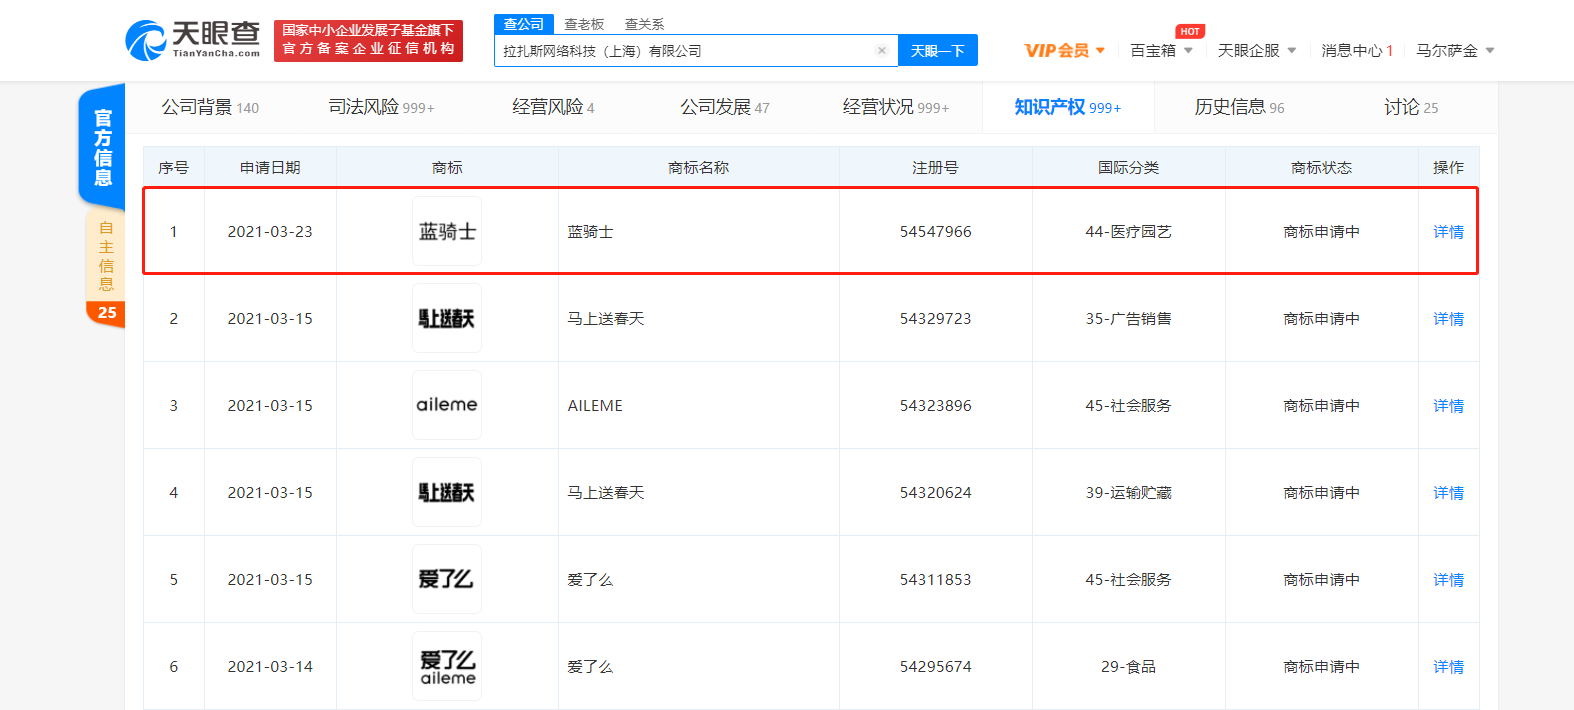Open 详情 for registration 54320624
The width and height of the screenshot is (1574, 710).
1448,492
